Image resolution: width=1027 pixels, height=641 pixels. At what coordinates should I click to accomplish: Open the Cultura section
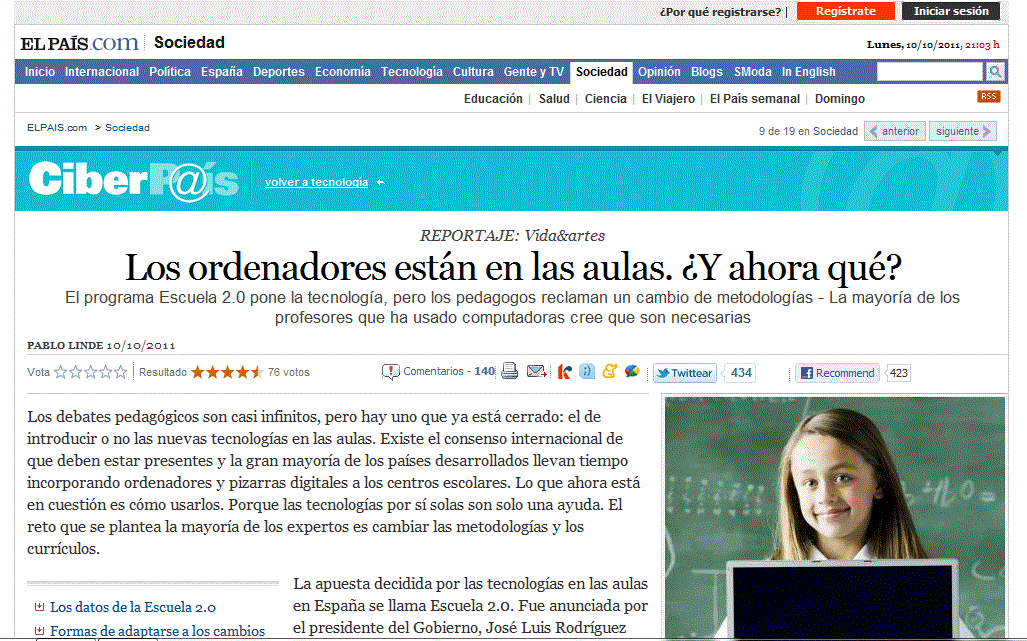(473, 71)
